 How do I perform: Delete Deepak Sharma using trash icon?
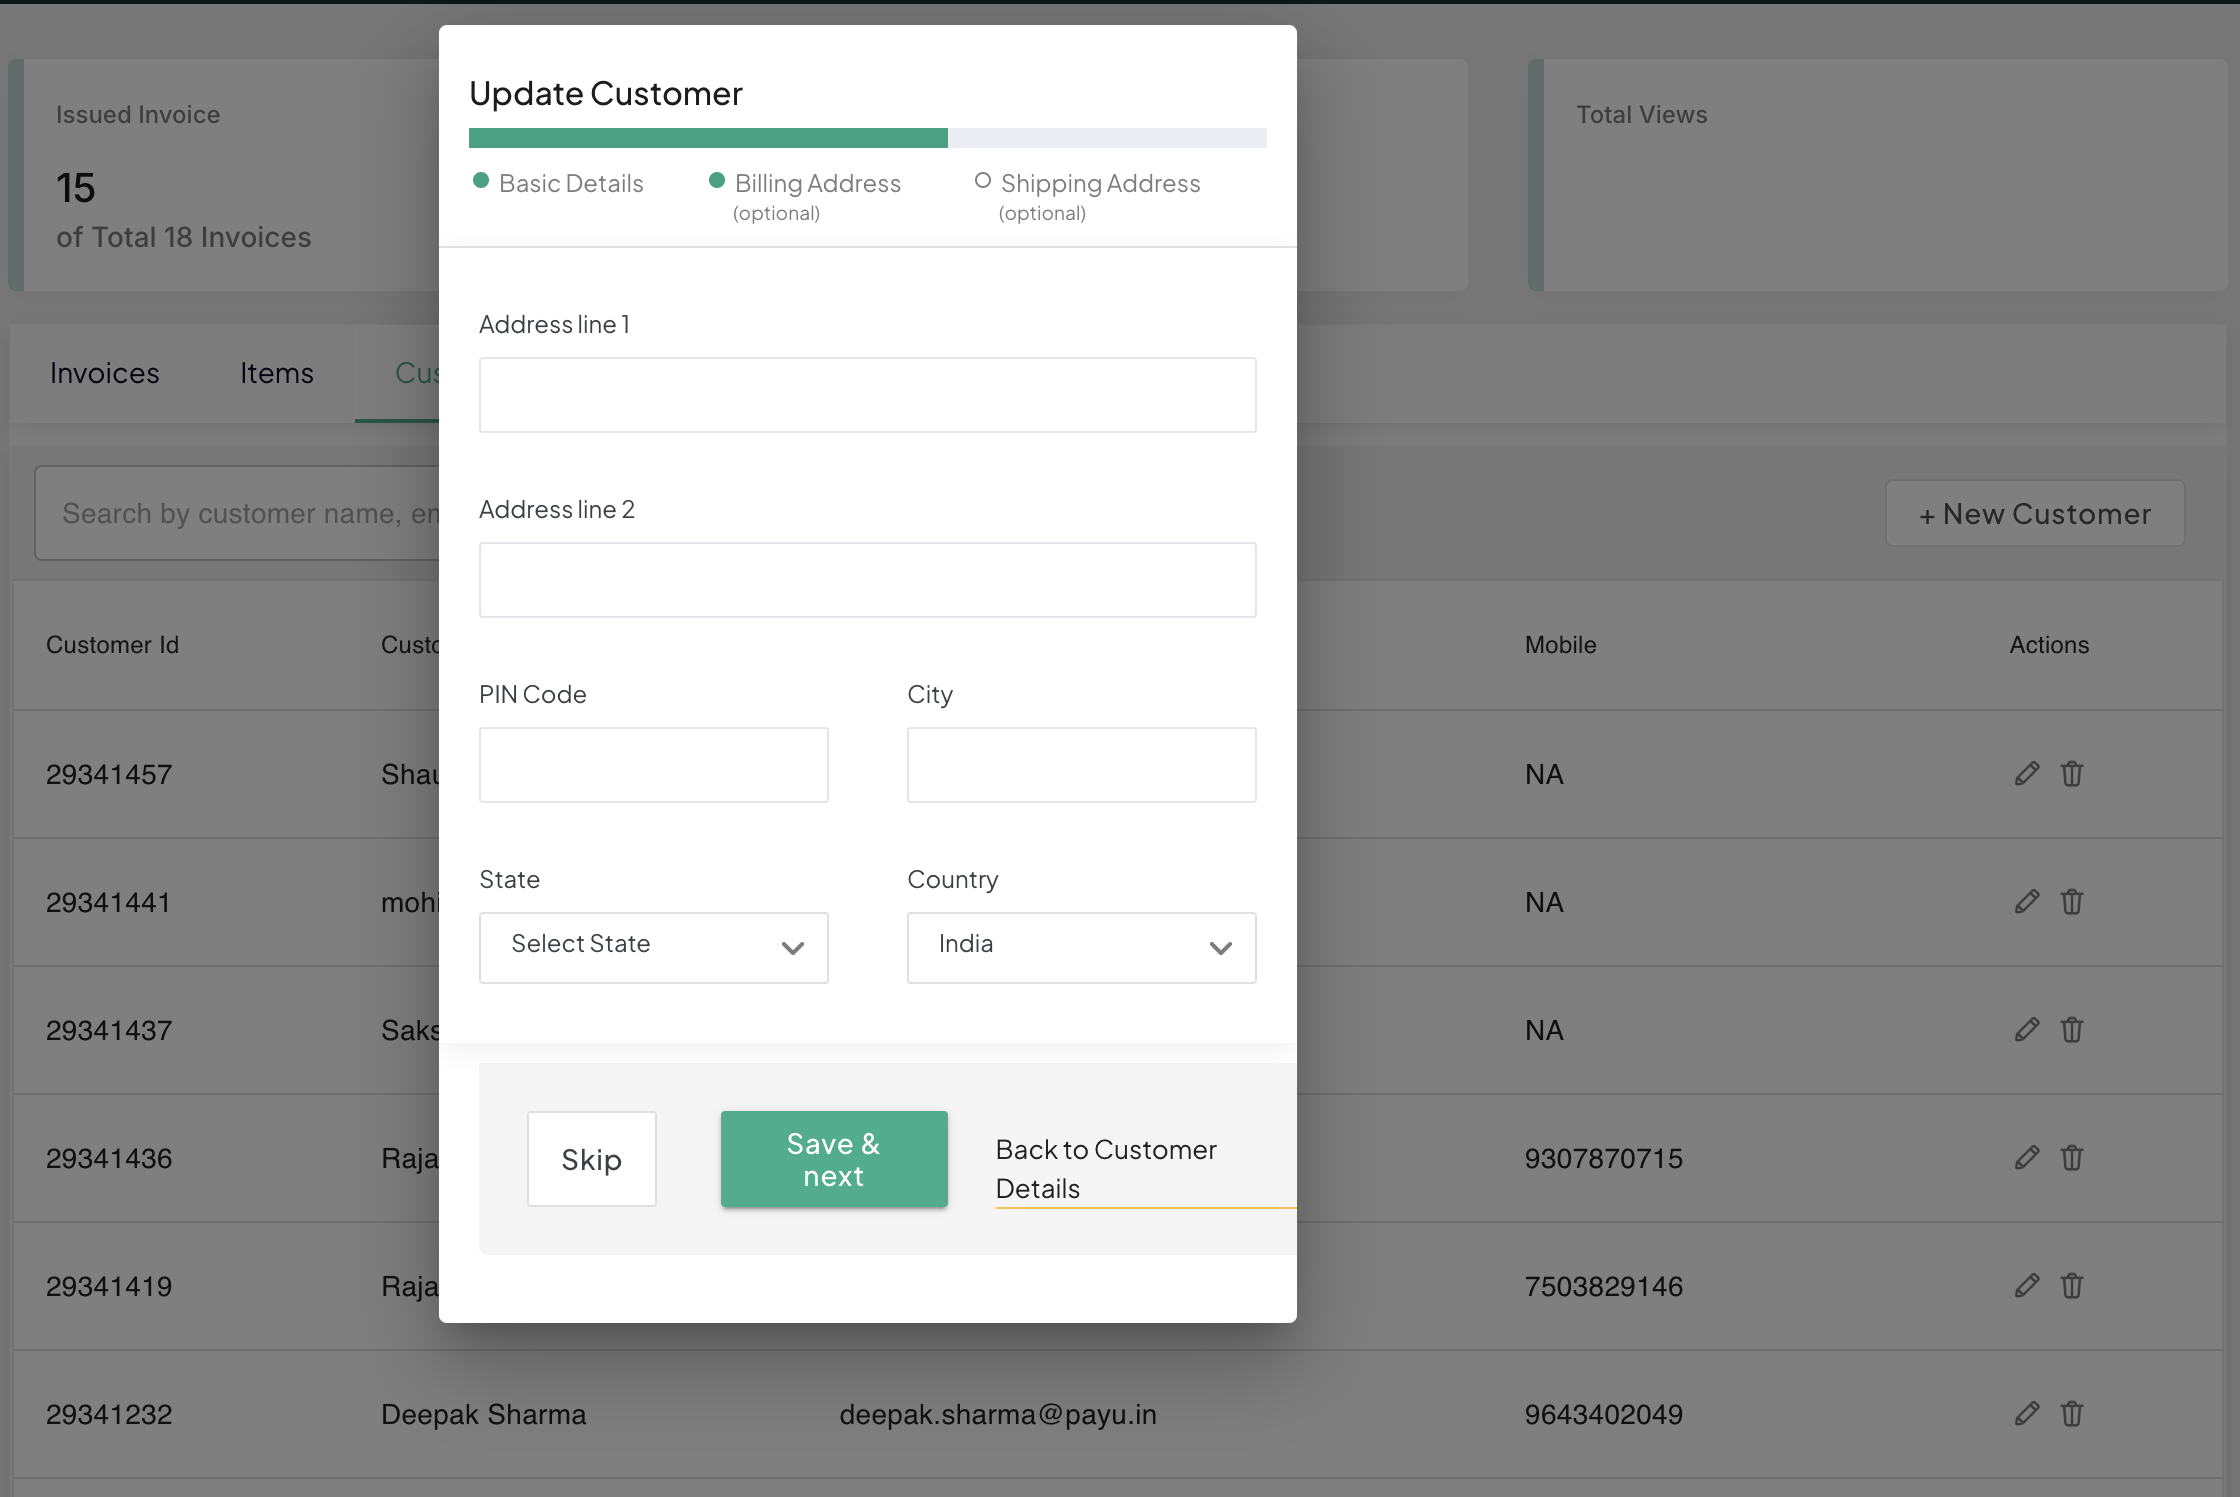pyautogui.click(x=2072, y=1414)
